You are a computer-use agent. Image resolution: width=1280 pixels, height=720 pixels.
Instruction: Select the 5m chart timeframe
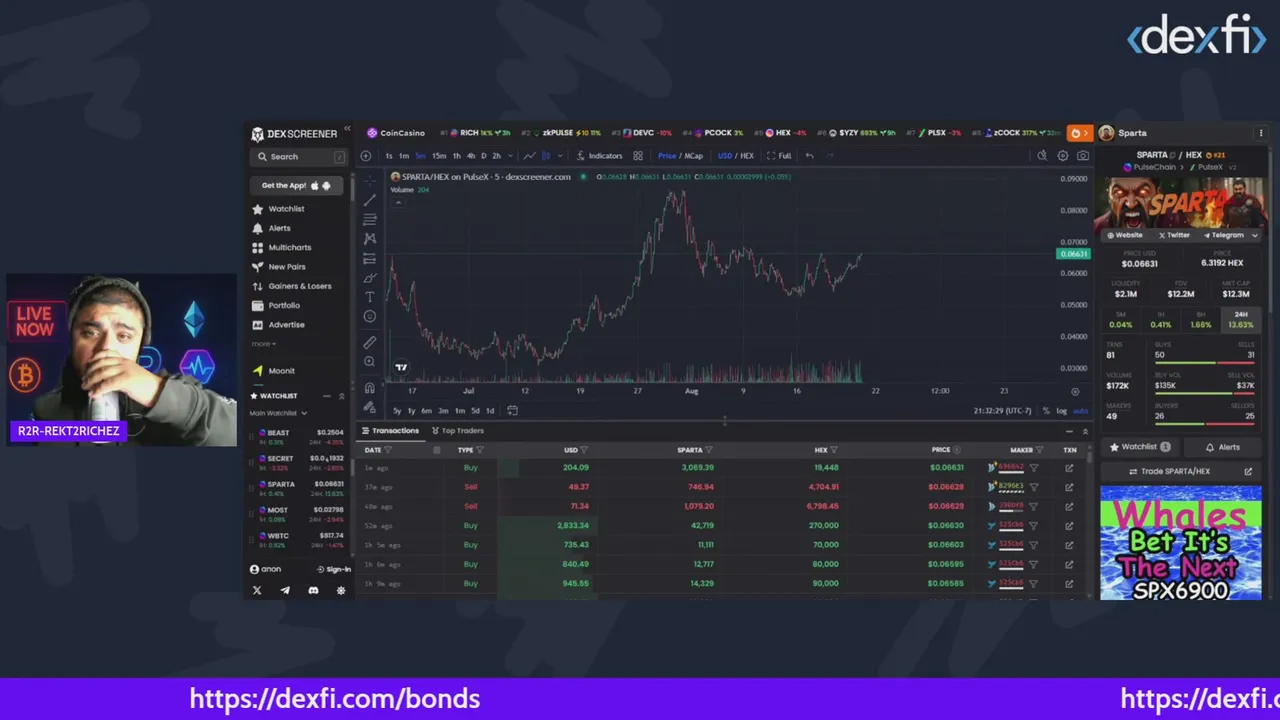click(420, 156)
